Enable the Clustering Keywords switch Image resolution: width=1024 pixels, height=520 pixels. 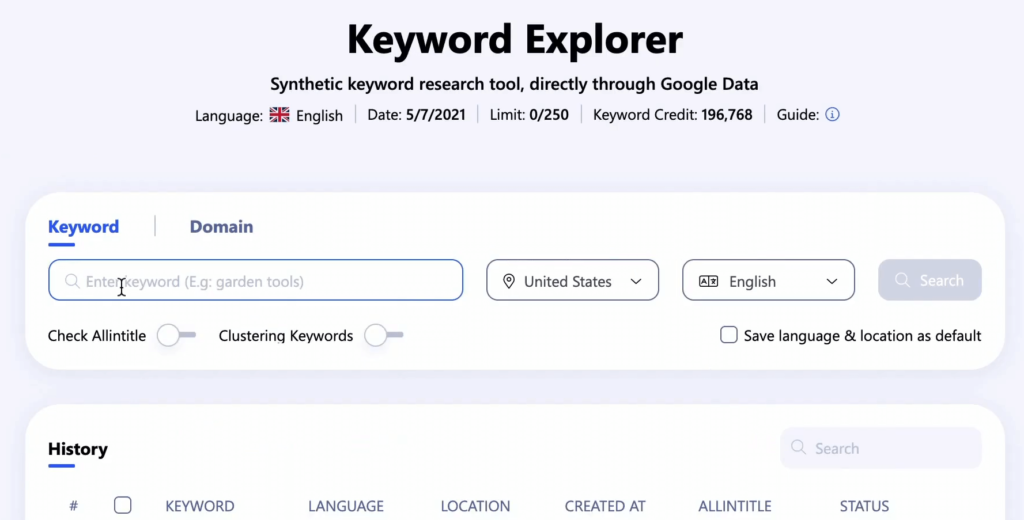pos(384,335)
